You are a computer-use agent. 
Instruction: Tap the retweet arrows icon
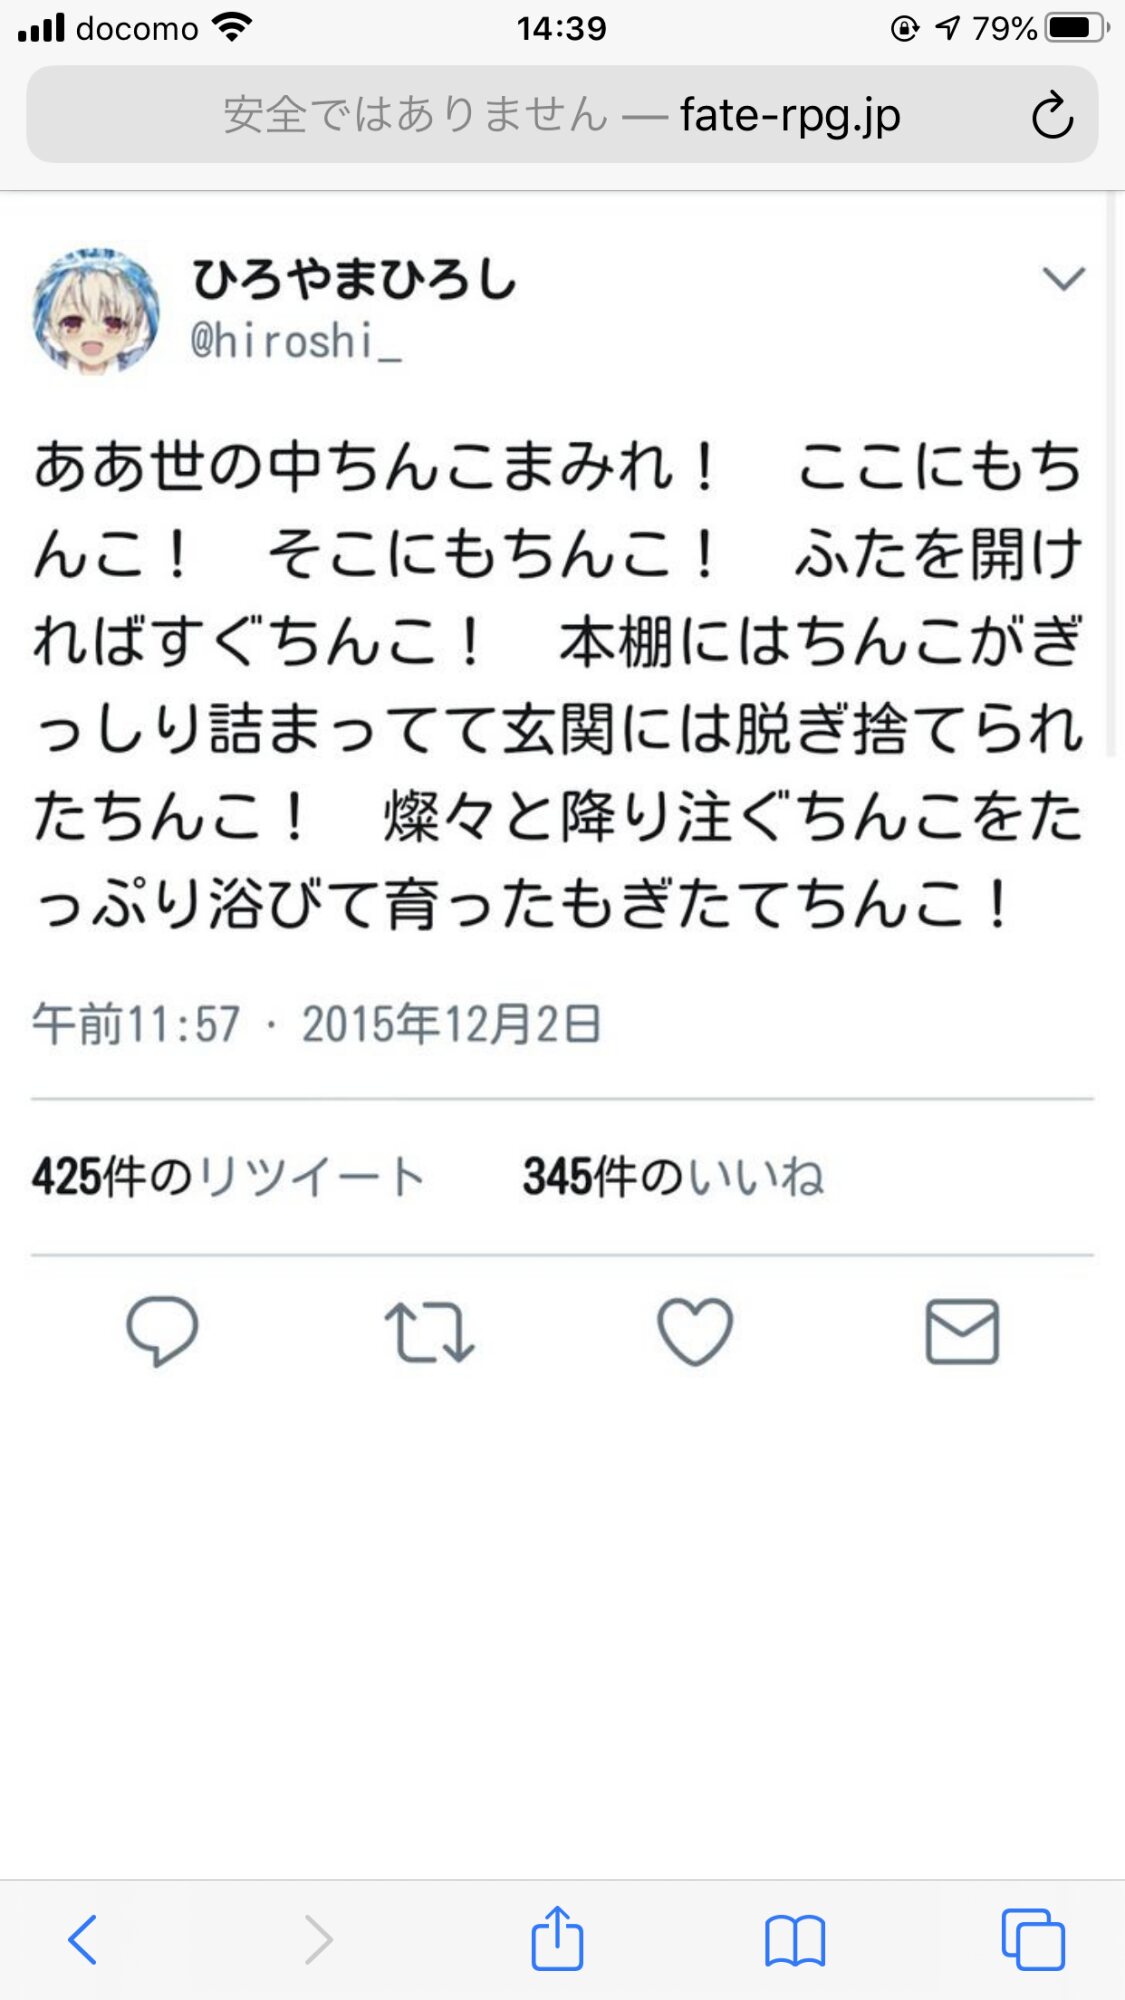(429, 1332)
